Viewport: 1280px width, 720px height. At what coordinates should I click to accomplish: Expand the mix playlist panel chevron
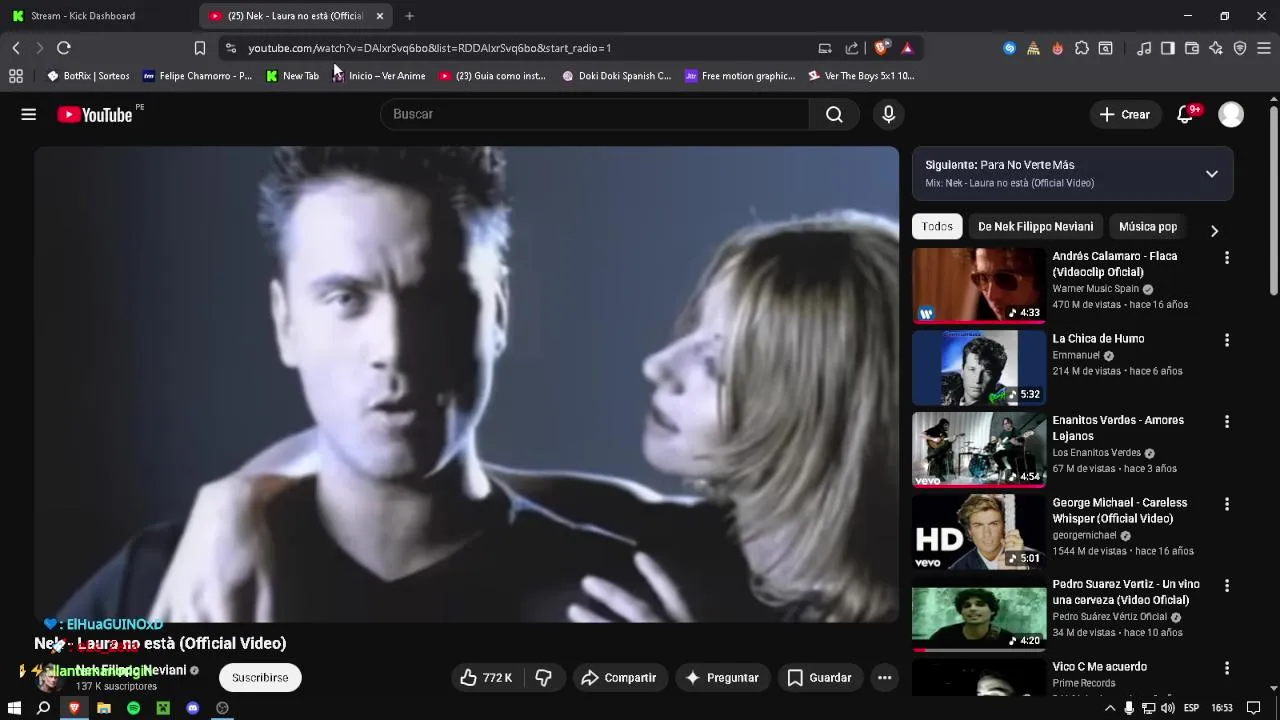[1211, 174]
